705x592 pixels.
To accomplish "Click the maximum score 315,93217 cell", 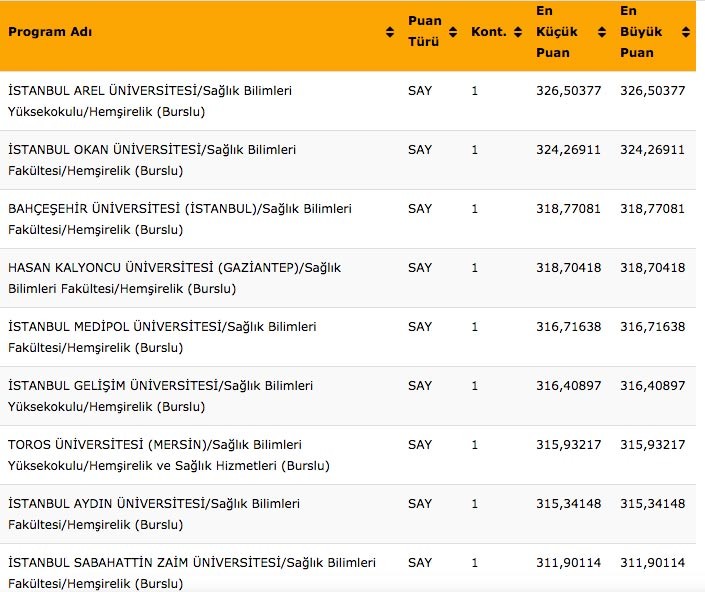I will [x=652, y=445].
